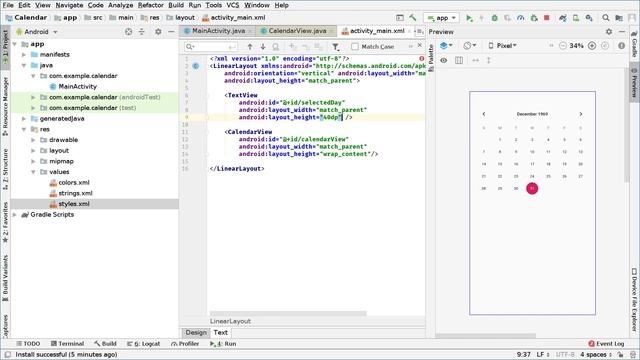This screenshot has height=360, width=640.
Task: Select strings.xml in project tree
Action: click(75, 193)
